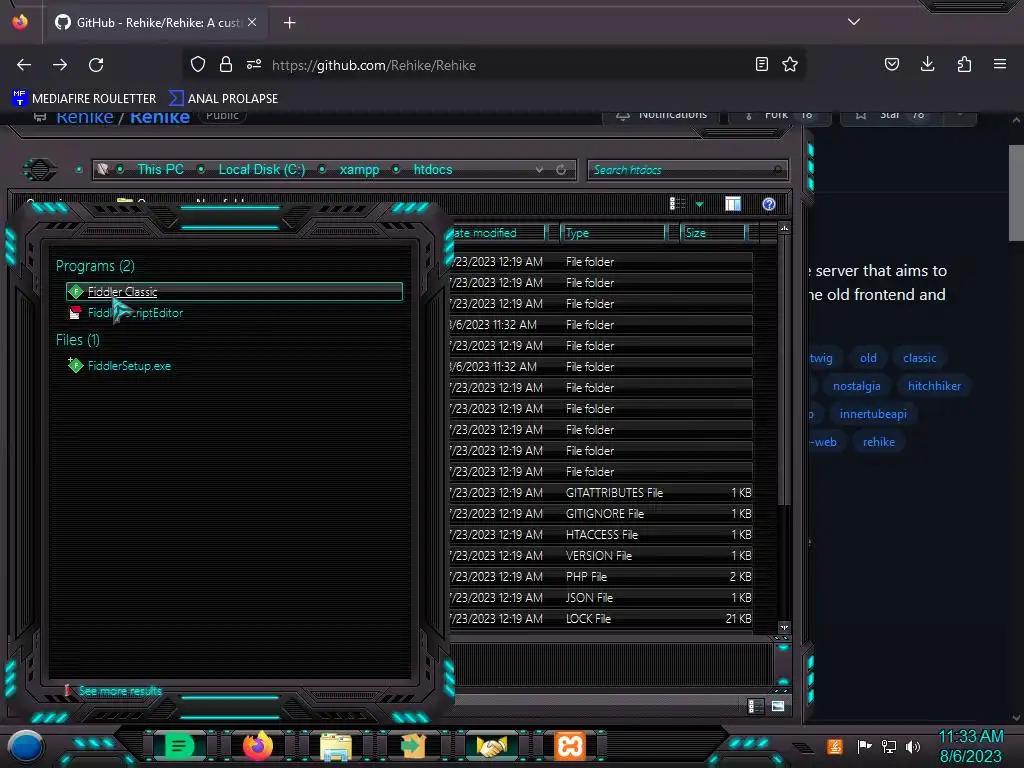Open Firefox downloads panel
This screenshot has width=1024, height=768.
click(927, 64)
